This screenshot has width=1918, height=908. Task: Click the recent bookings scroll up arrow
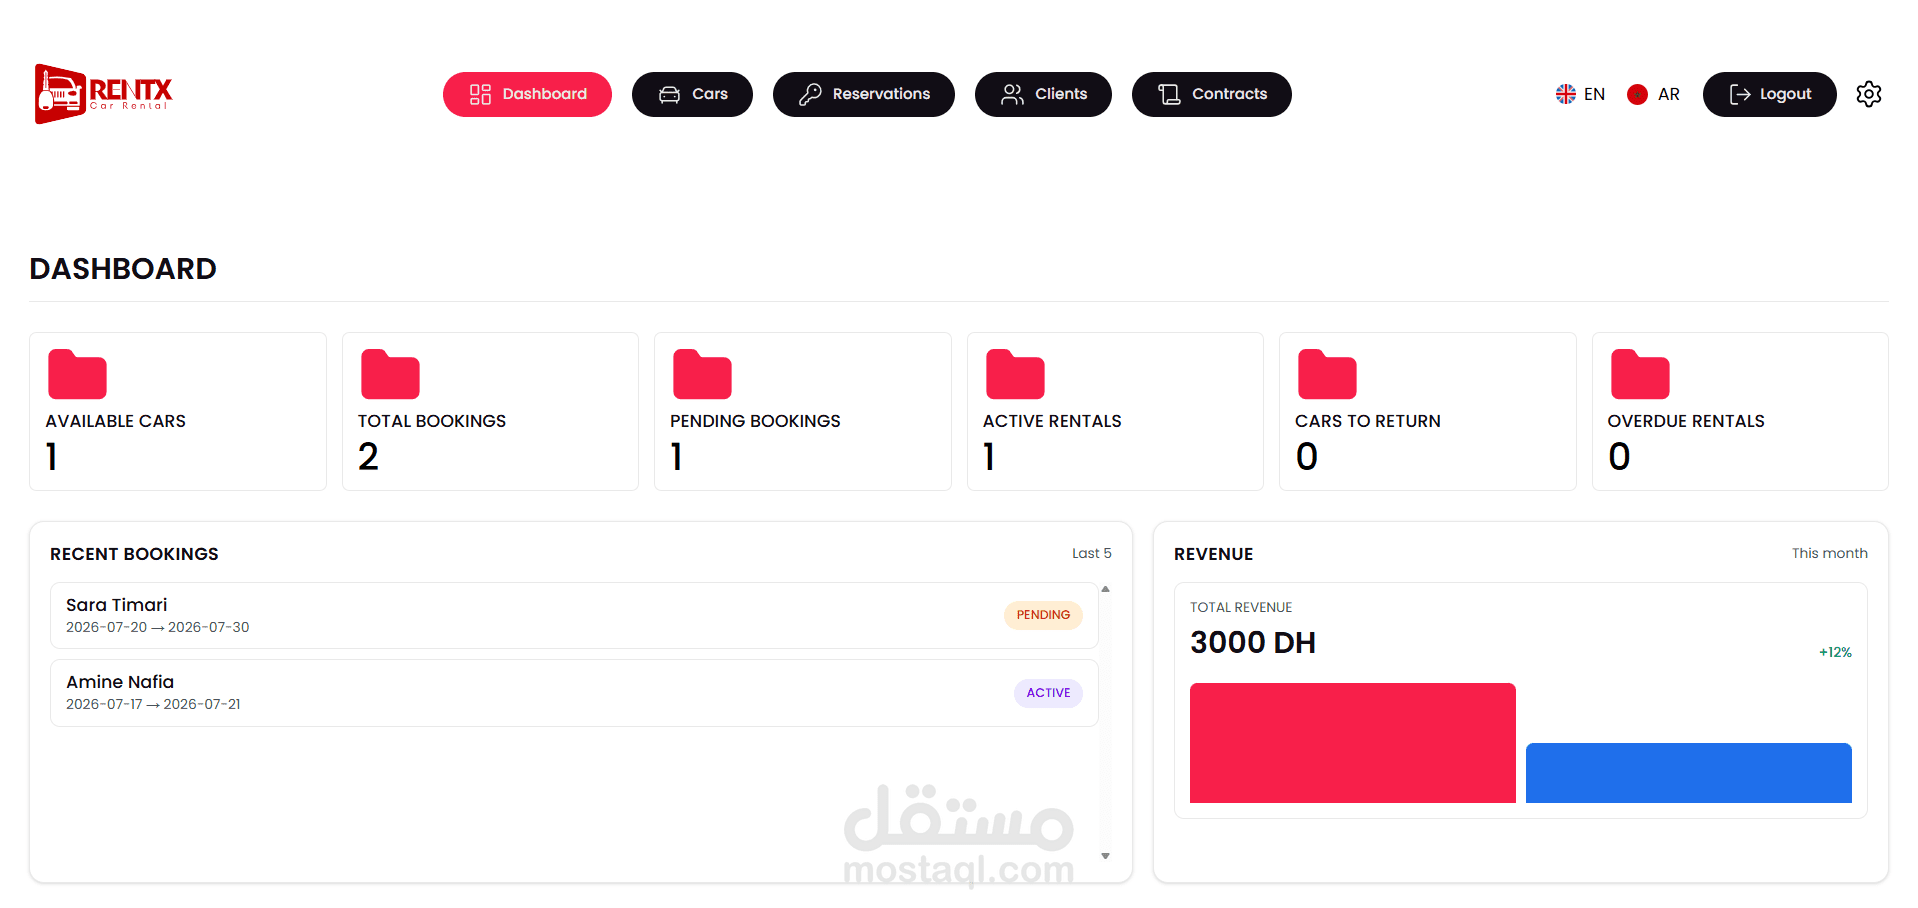click(x=1105, y=589)
